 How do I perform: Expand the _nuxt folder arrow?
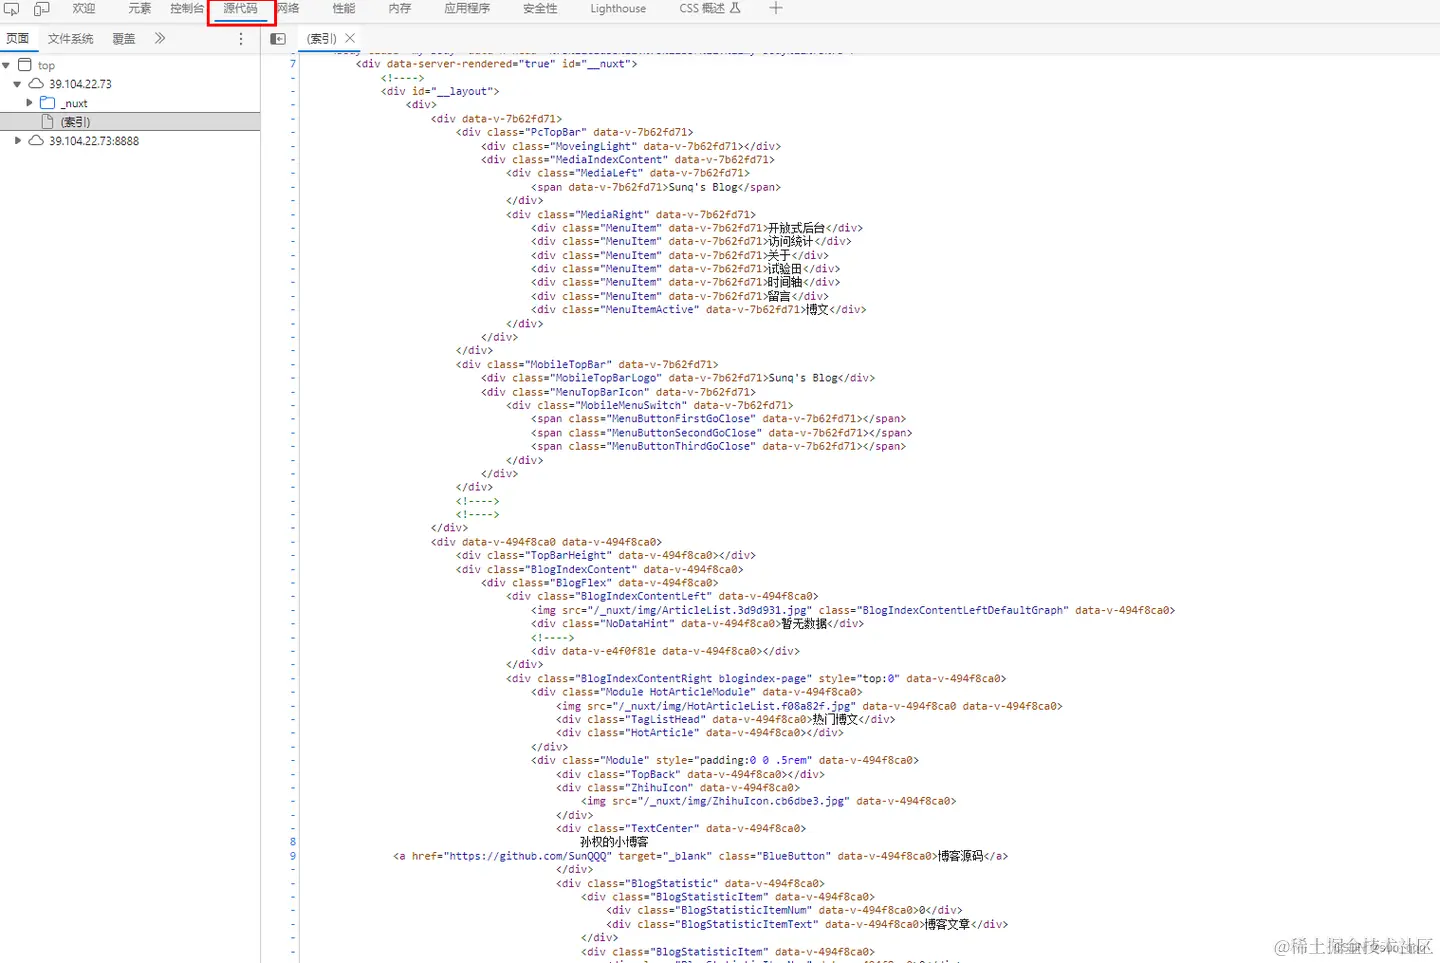tap(29, 103)
